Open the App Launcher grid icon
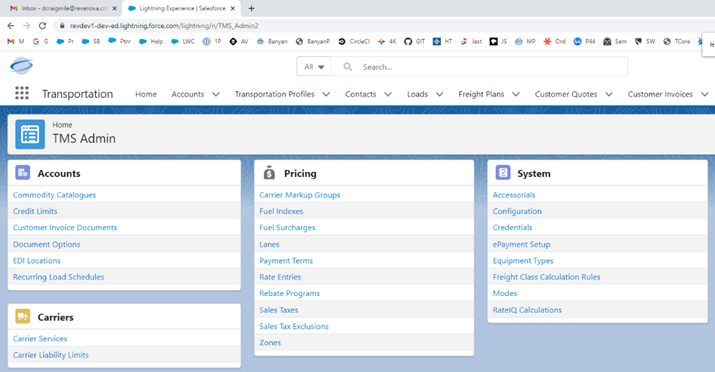This screenshot has width=715, height=372. point(22,93)
